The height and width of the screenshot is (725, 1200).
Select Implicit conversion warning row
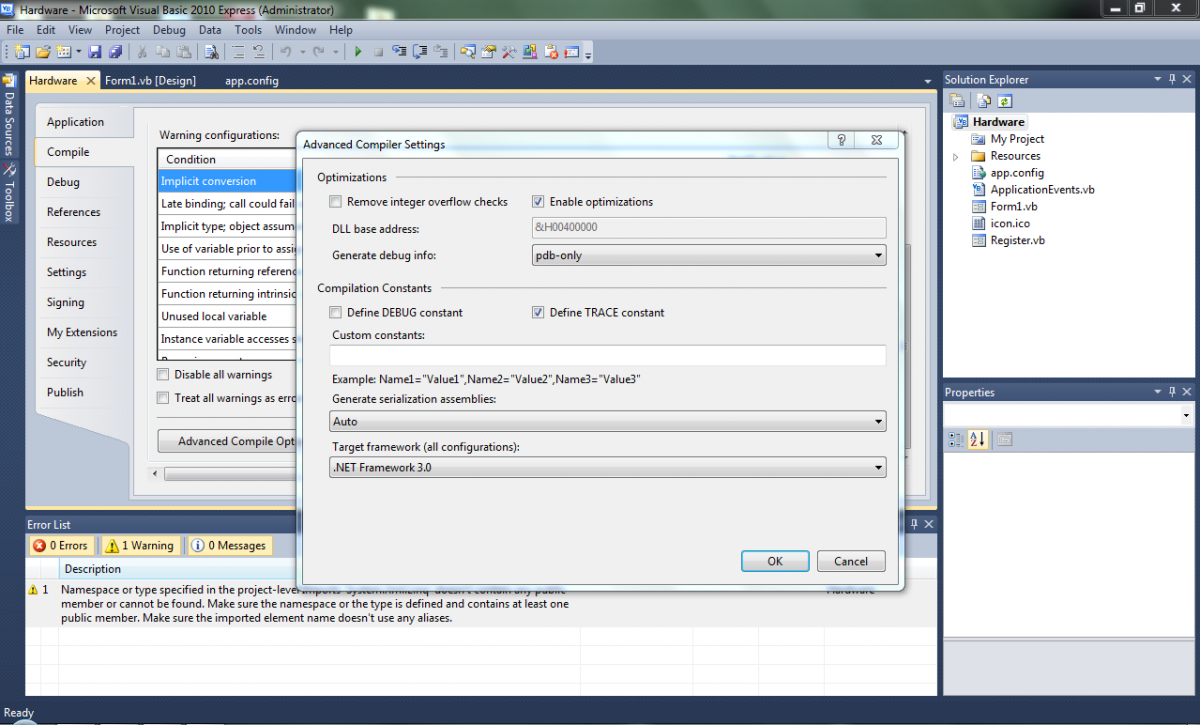pos(229,182)
